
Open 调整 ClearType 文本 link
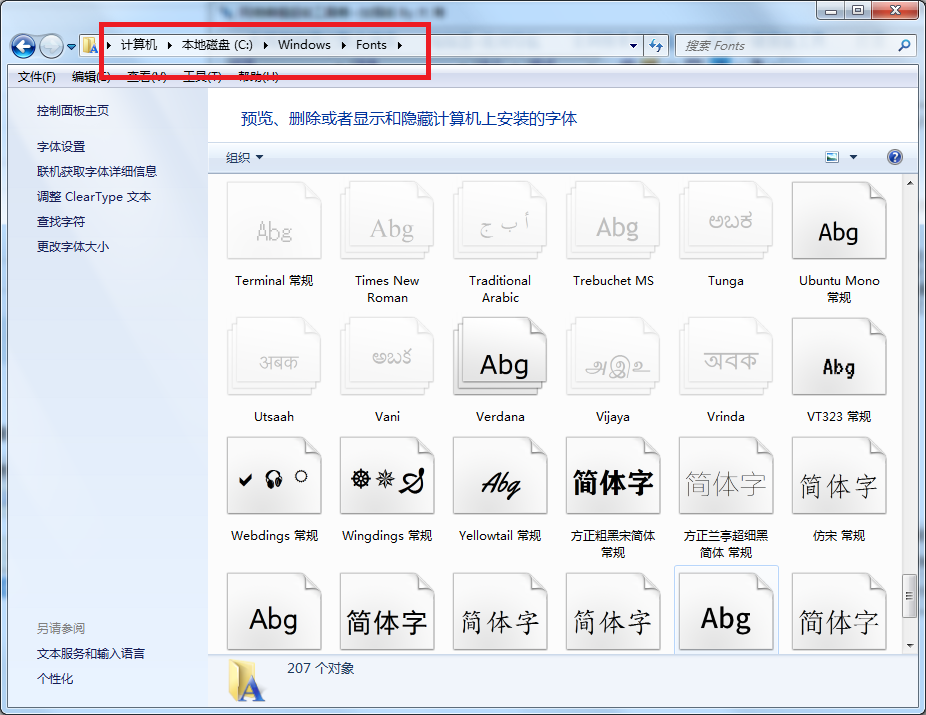(x=94, y=197)
